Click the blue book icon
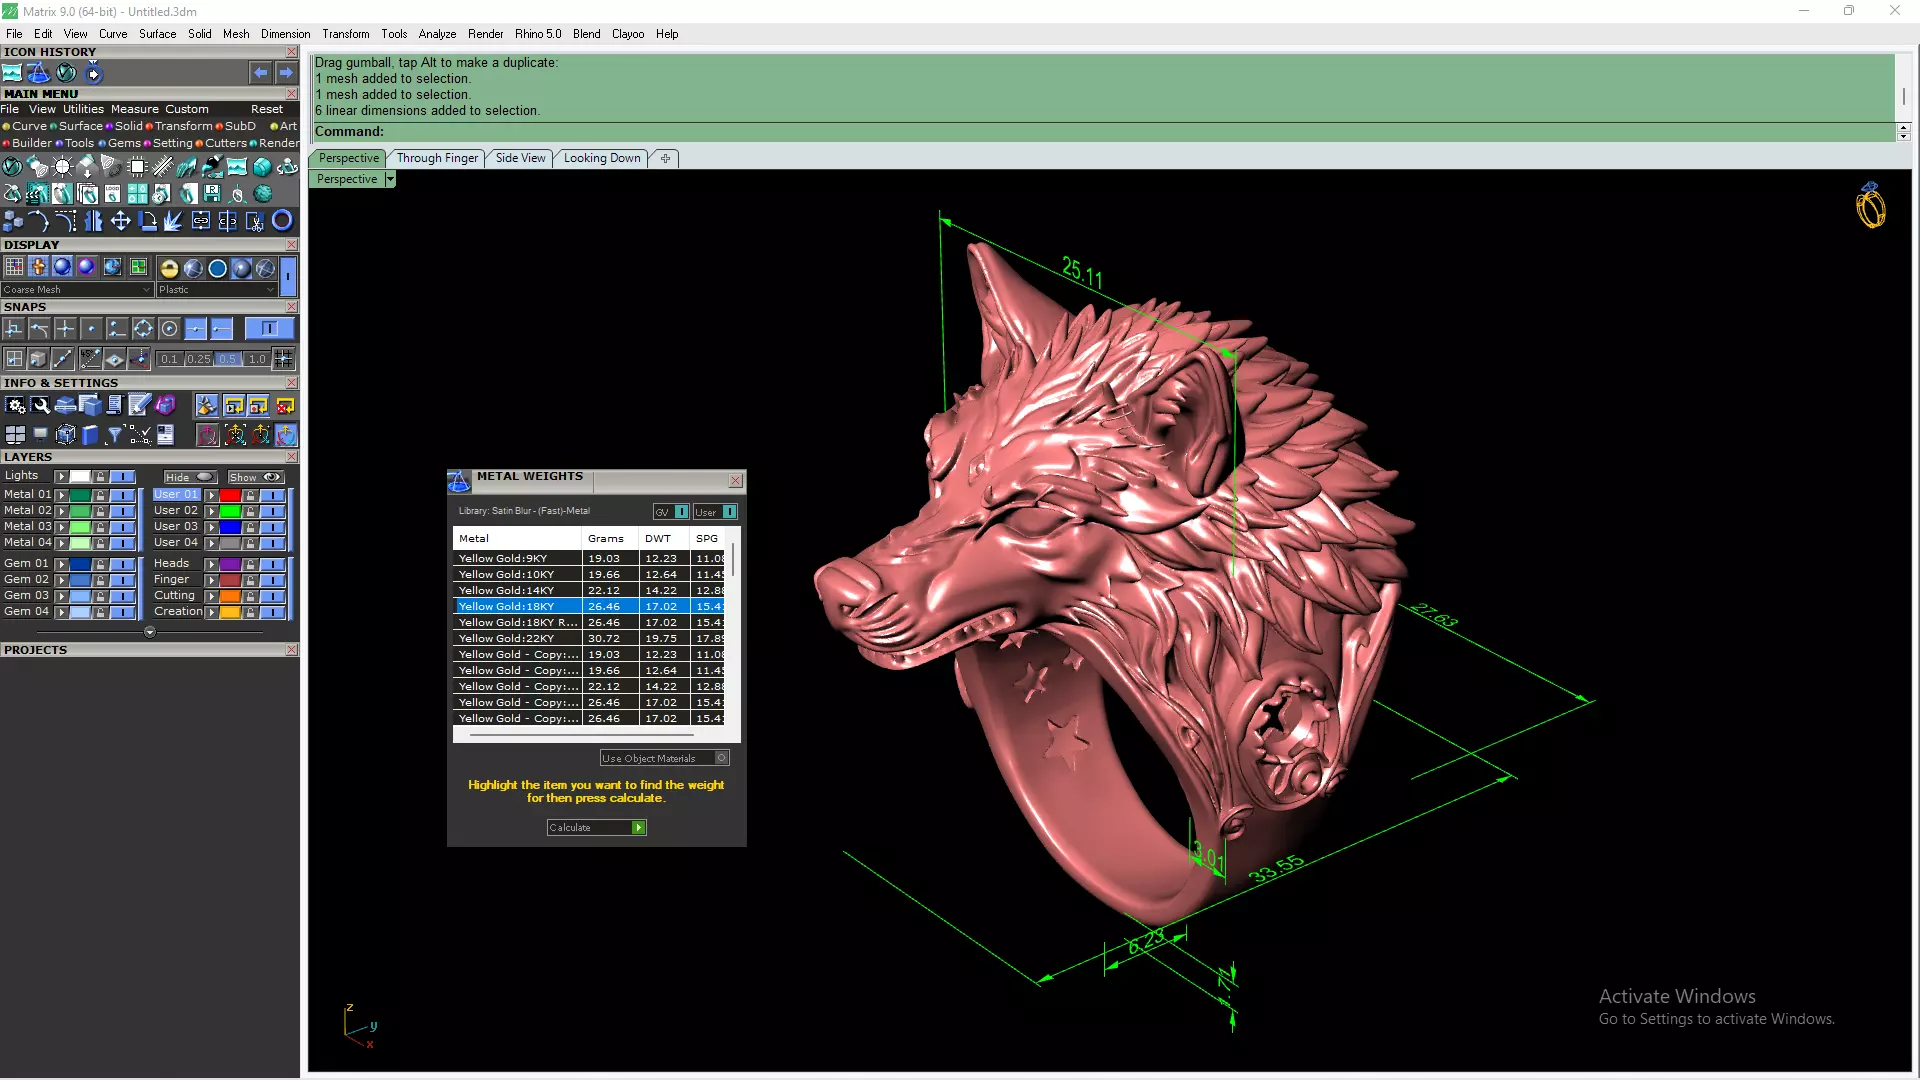This screenshot has height=1080, width=1920. tap(90, 435)
